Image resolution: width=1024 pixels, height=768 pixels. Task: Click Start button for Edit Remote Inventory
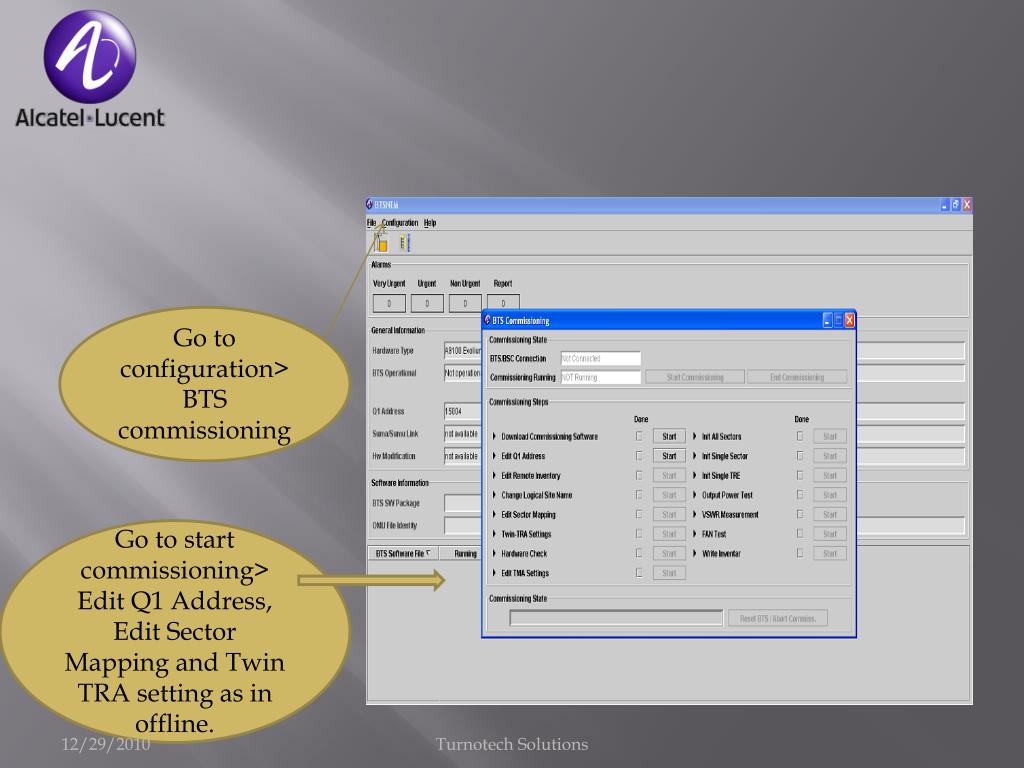(x=669, y=475)
